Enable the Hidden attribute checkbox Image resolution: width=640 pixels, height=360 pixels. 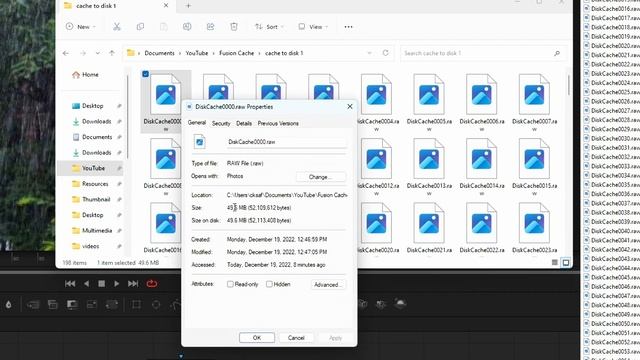(269, 284)
